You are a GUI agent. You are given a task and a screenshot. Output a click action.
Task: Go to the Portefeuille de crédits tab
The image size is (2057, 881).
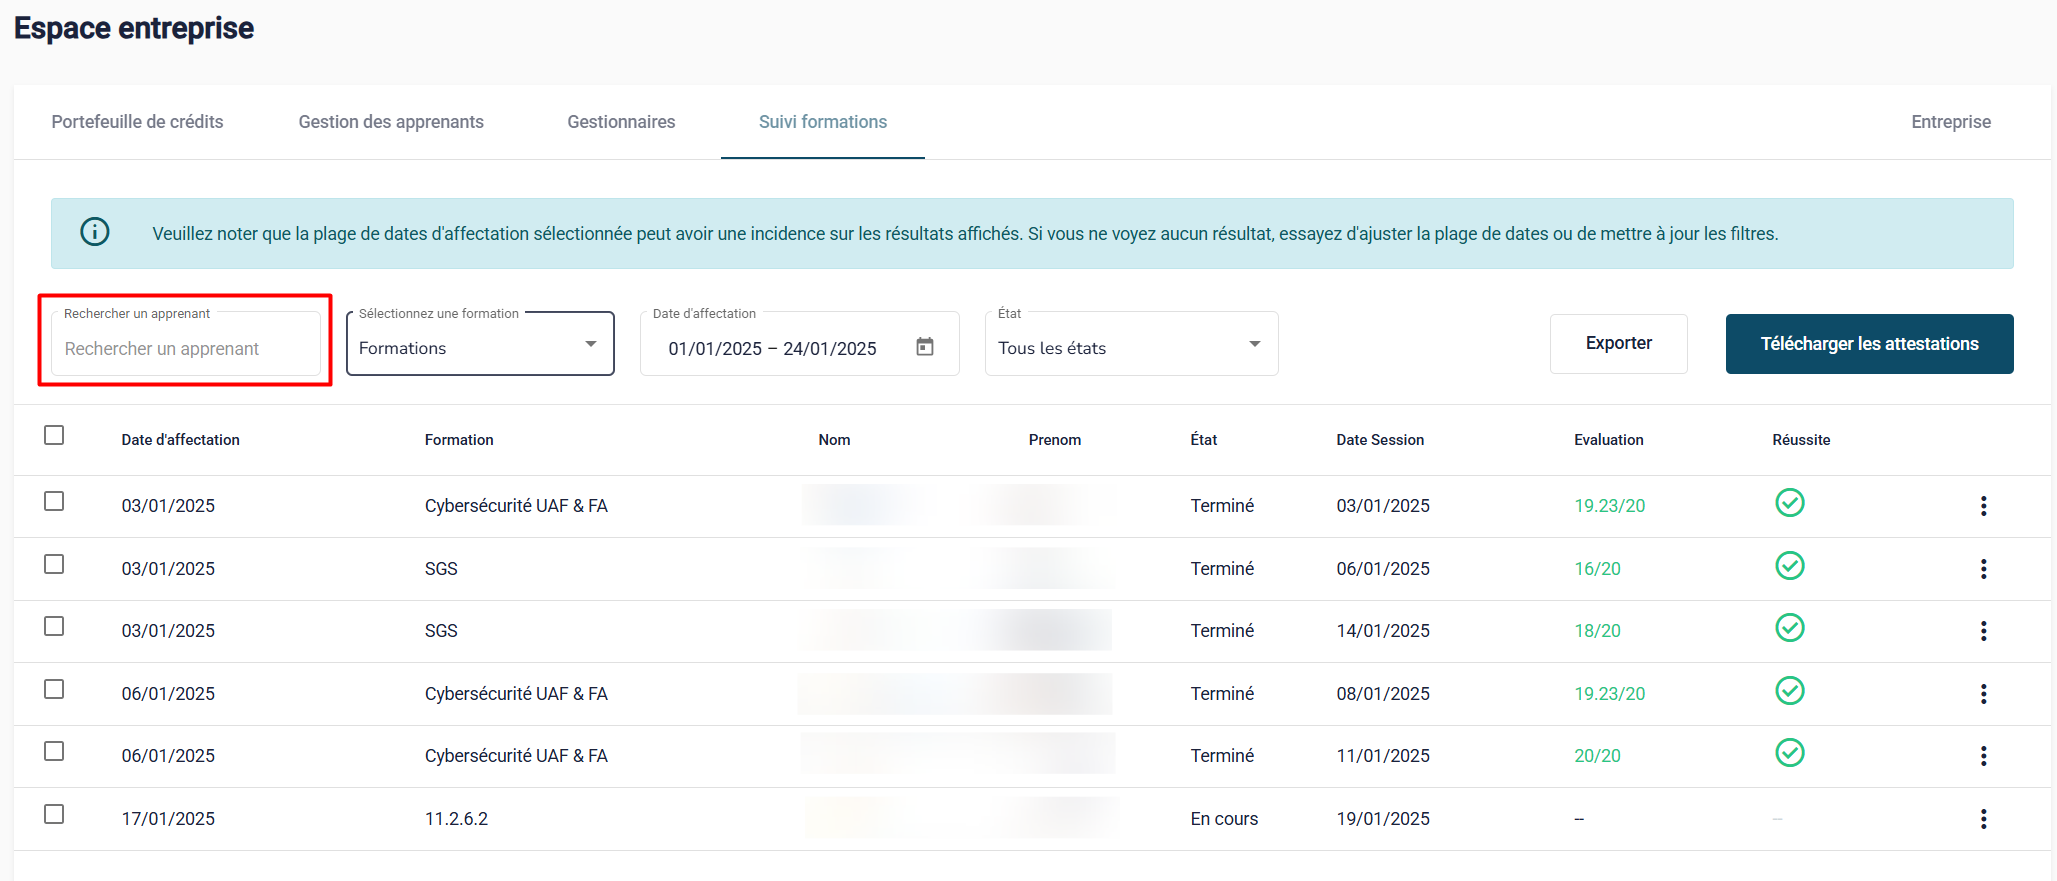click(137, 122)
